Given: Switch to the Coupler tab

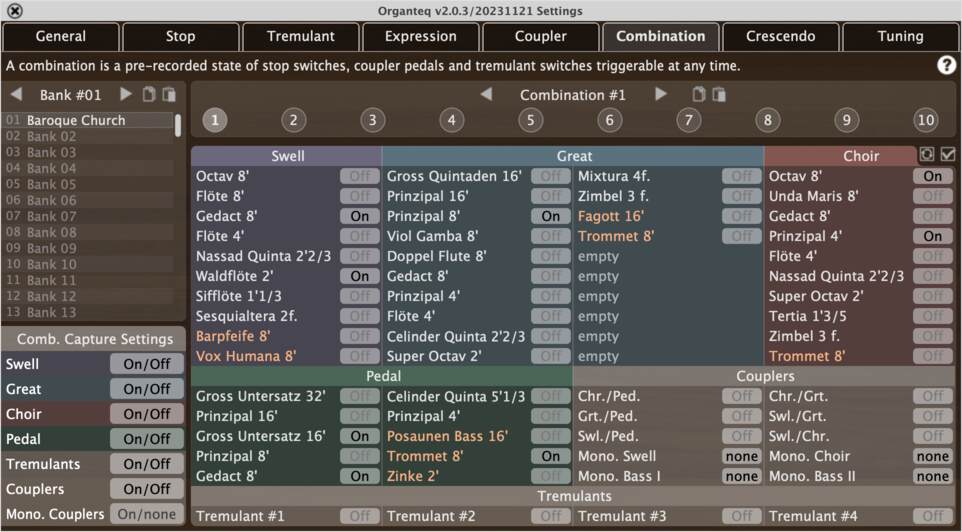Looking at the screenshot, I should [541, 37].
